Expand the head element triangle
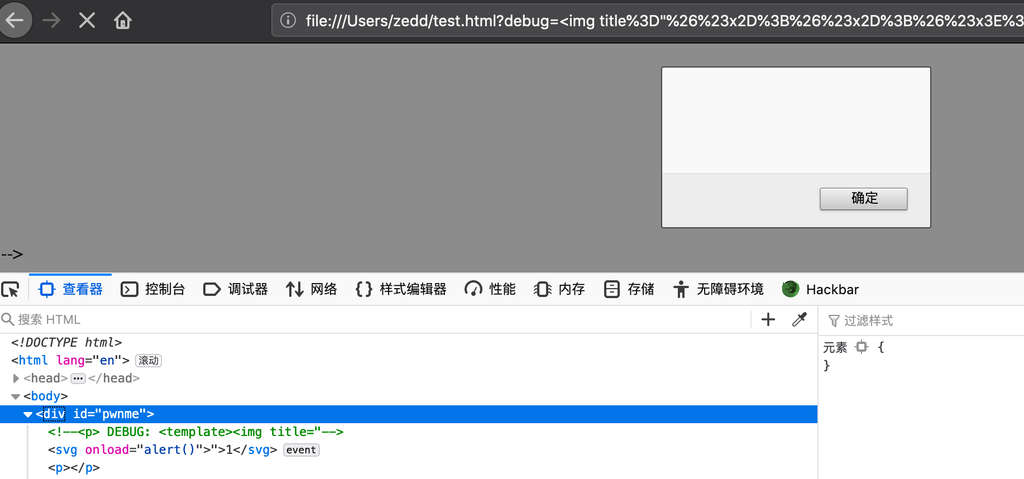 point(16,378)
